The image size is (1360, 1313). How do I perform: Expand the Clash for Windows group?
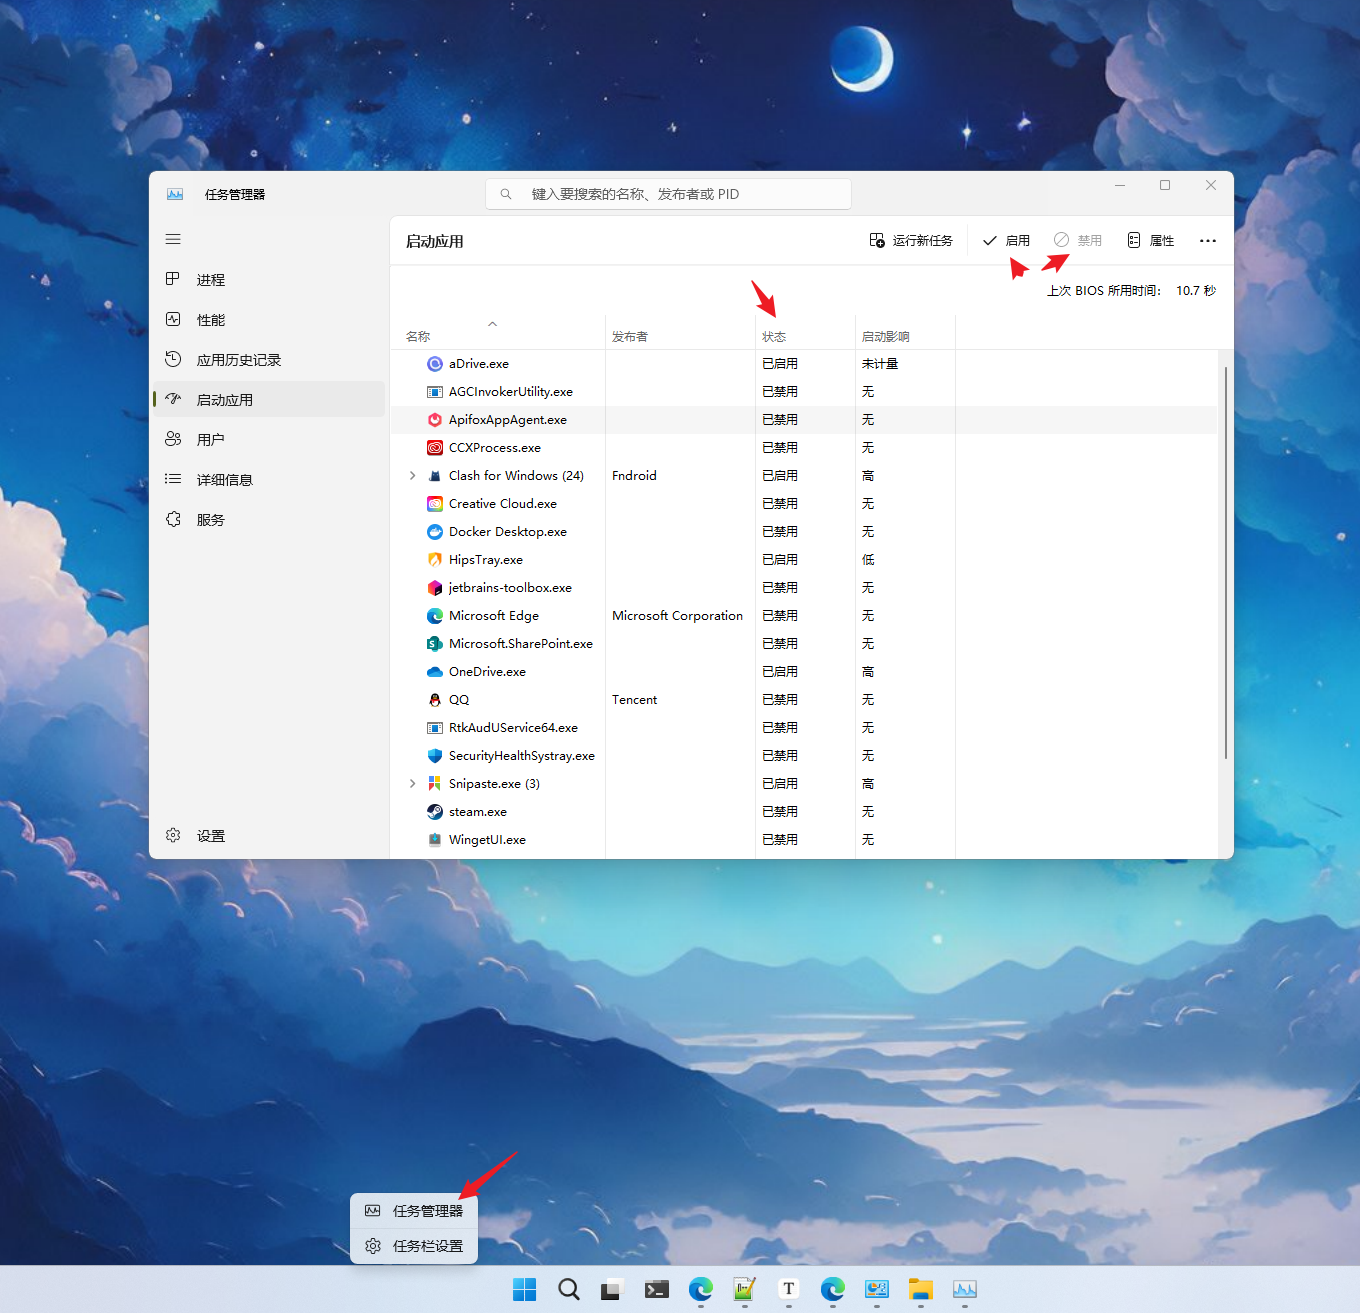(x=412, y=476)
